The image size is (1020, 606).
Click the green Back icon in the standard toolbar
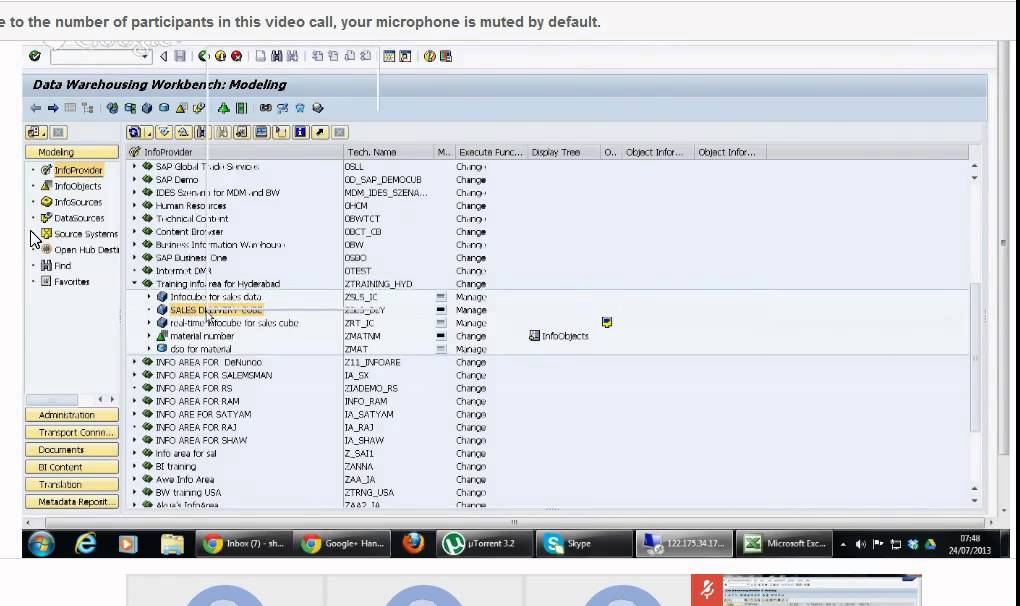pyautogui.click(x=204, y=57)
